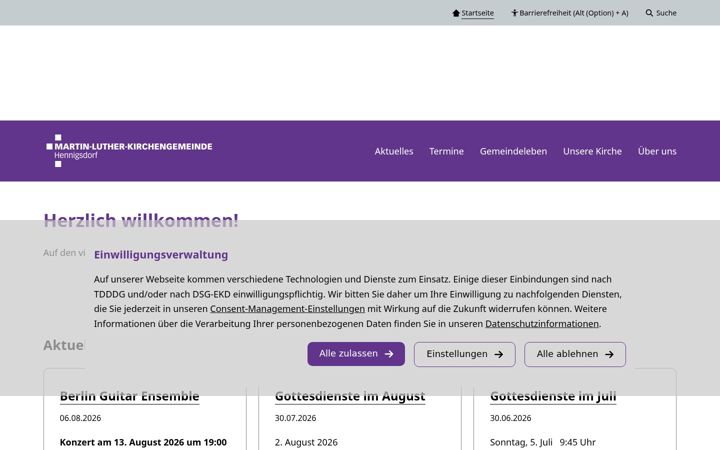Click the home icon beside Startseite
720x450 pixels.
click(x=456, y=13)
